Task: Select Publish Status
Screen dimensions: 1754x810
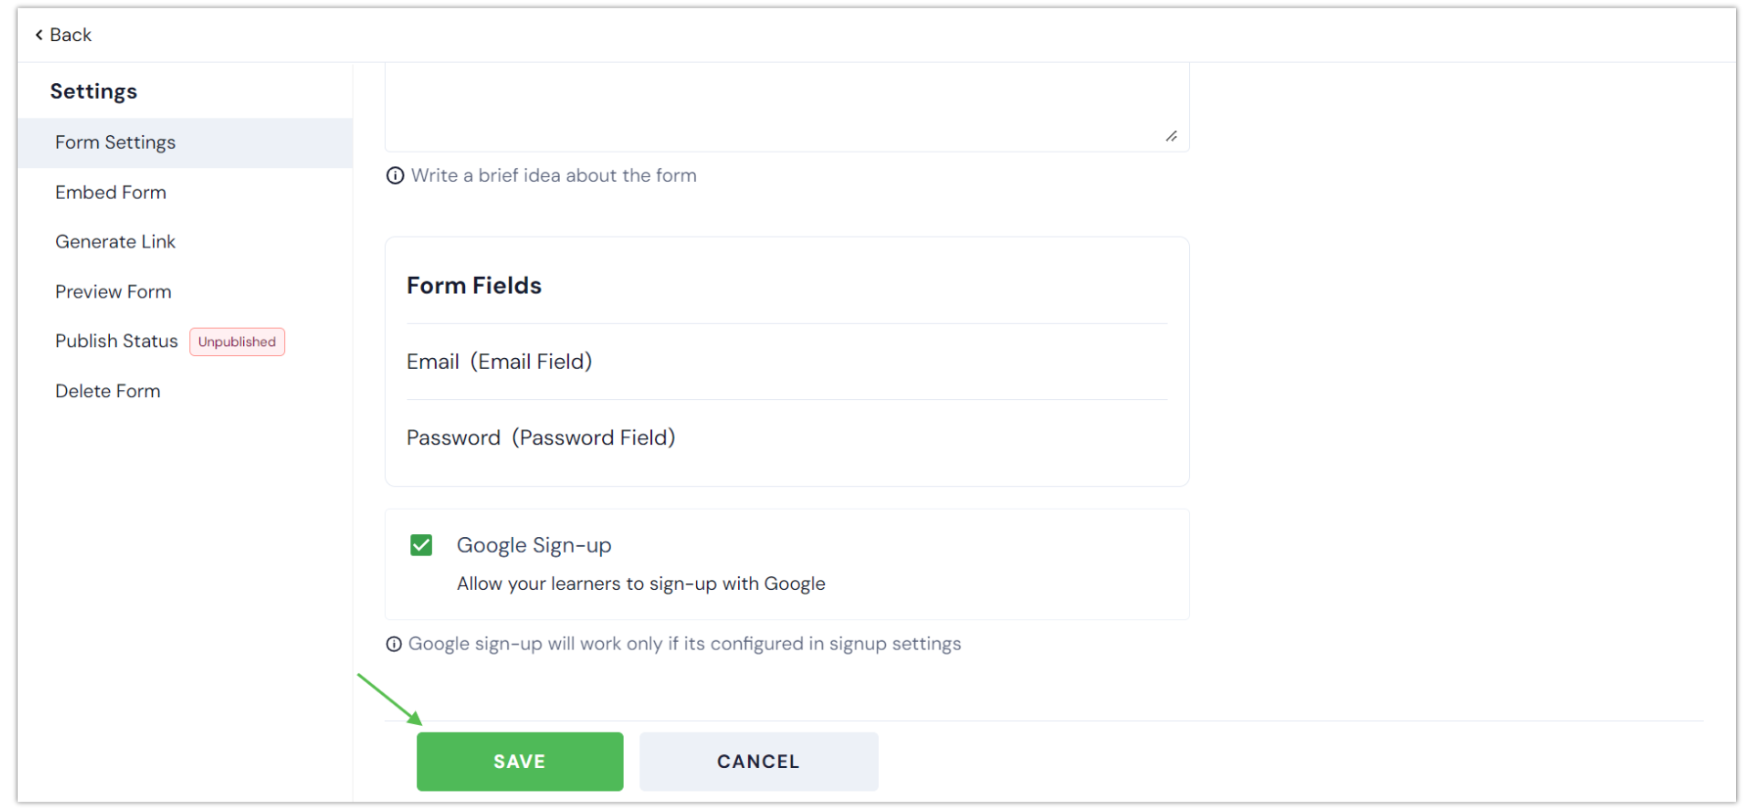Action: pyautogui.click(x=116, y=340)
